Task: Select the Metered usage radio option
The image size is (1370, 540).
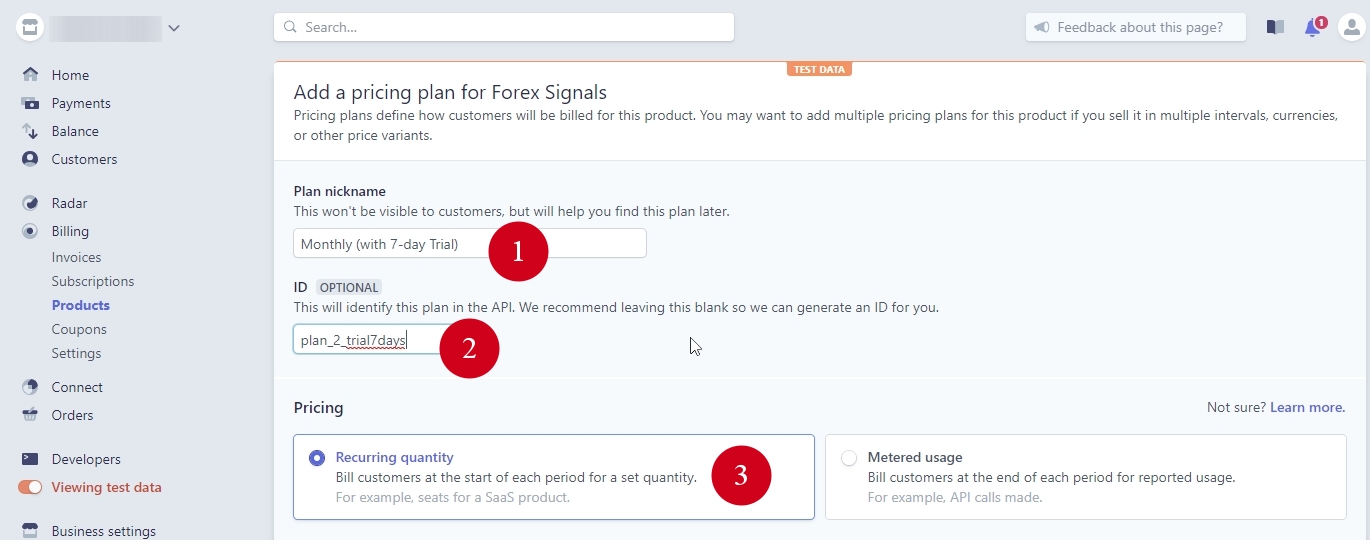Action: point(849,458)
